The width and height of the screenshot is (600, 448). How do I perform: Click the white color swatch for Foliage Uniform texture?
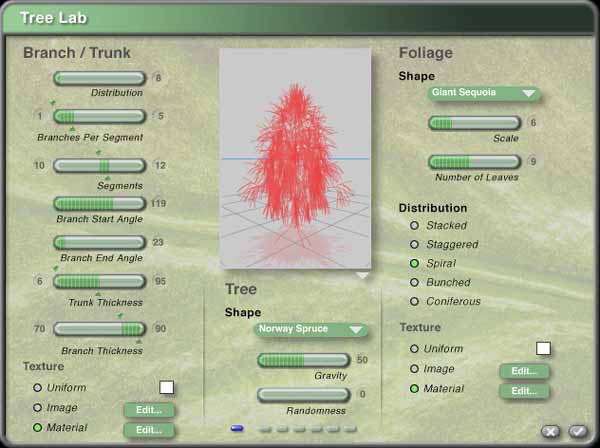pos(543,349)
